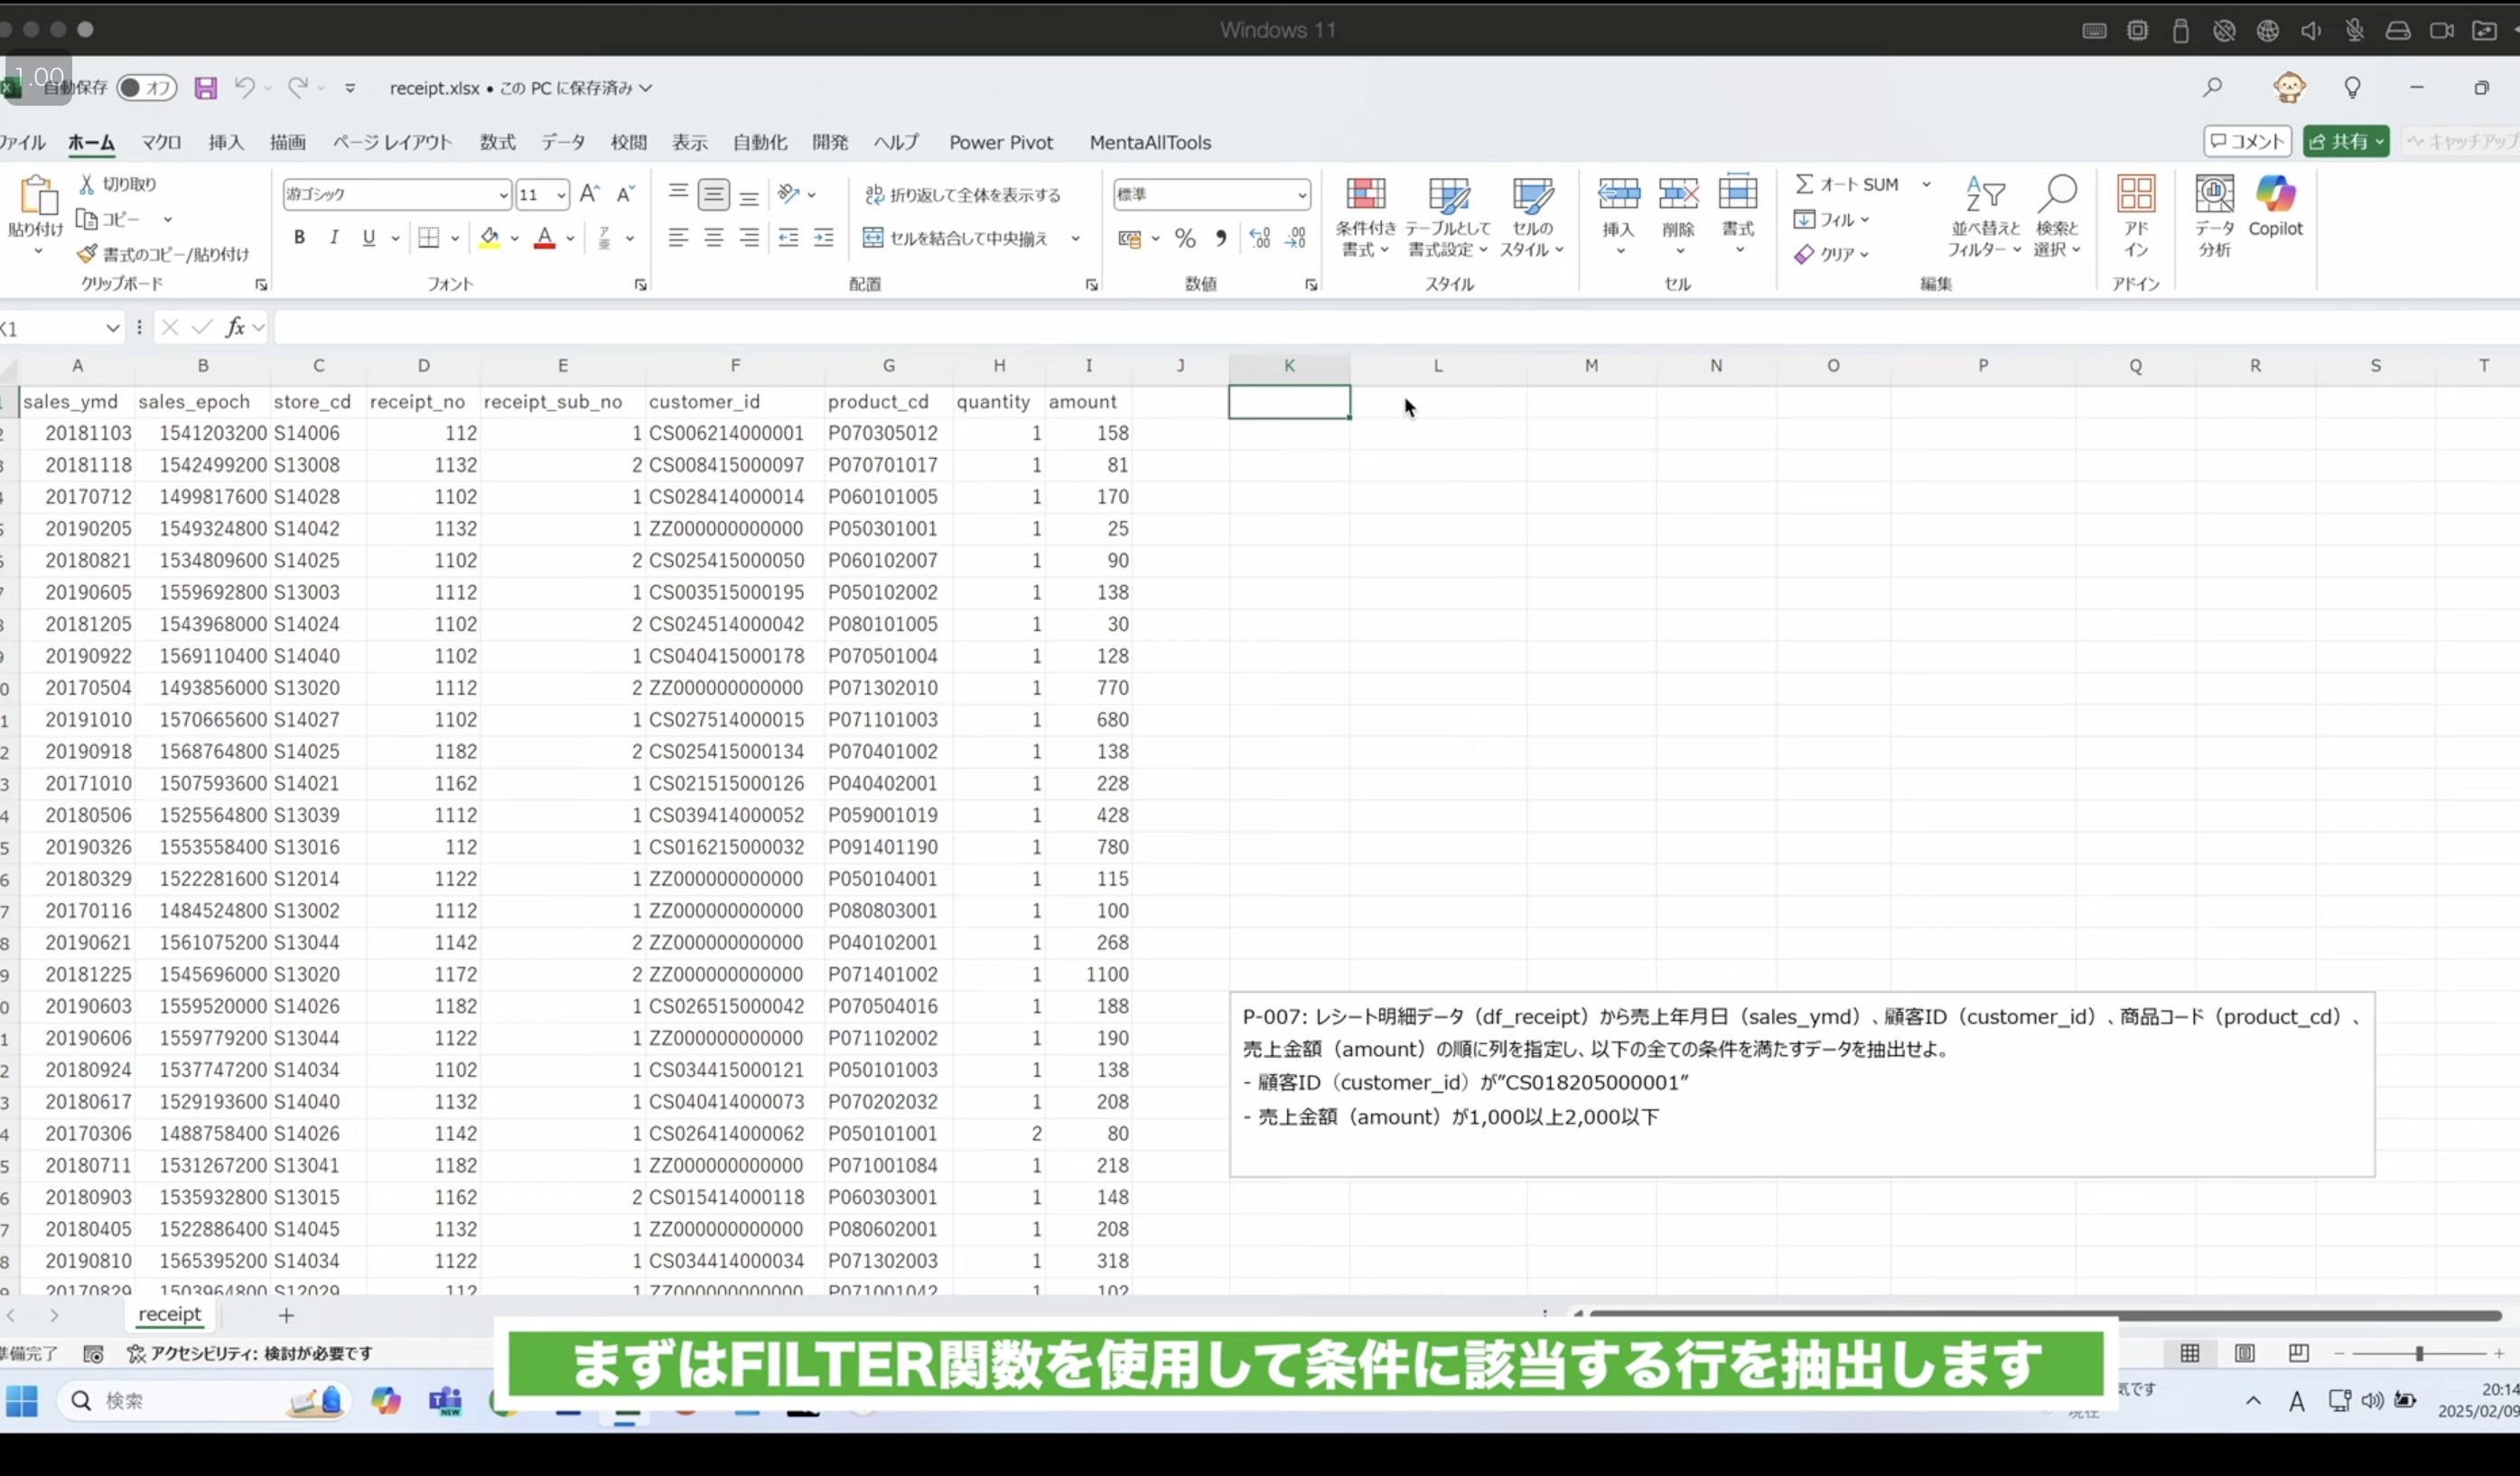
Task: Open Format as Table (テーブルとして書式設定)
Action: pyautogui.click(x=1448, y=217)
